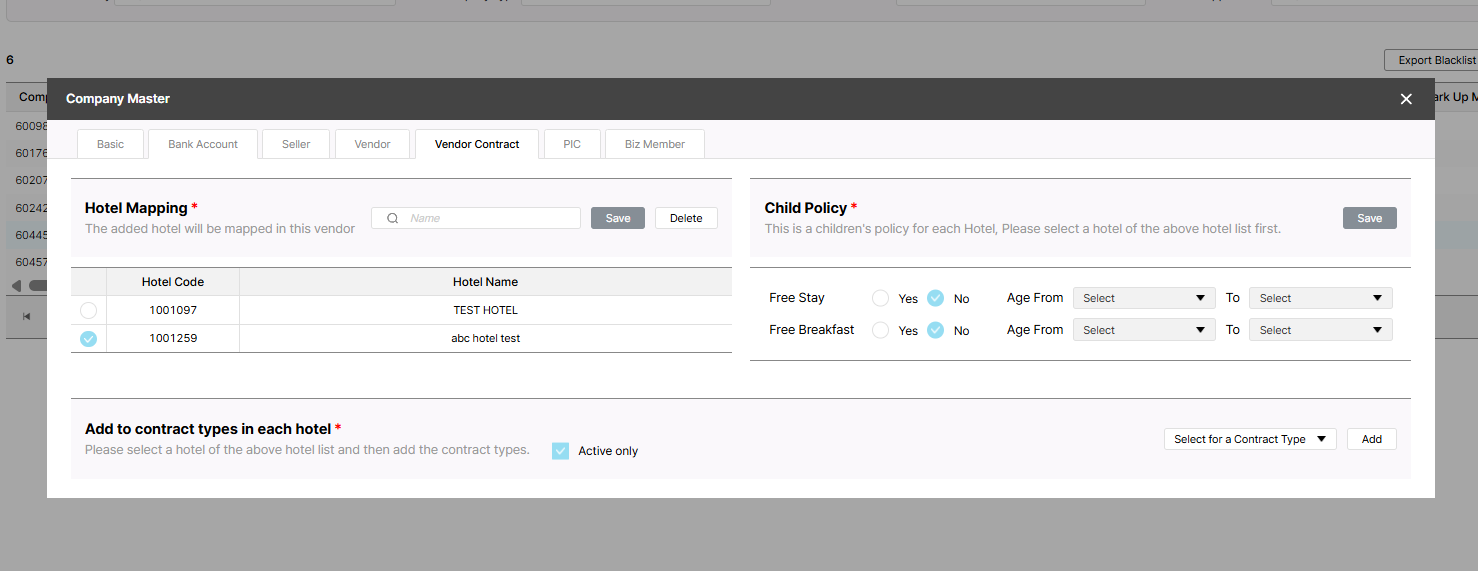Select the TEST HOTEL radio button
The image size is (1478, 571).
tap(89, 310)
